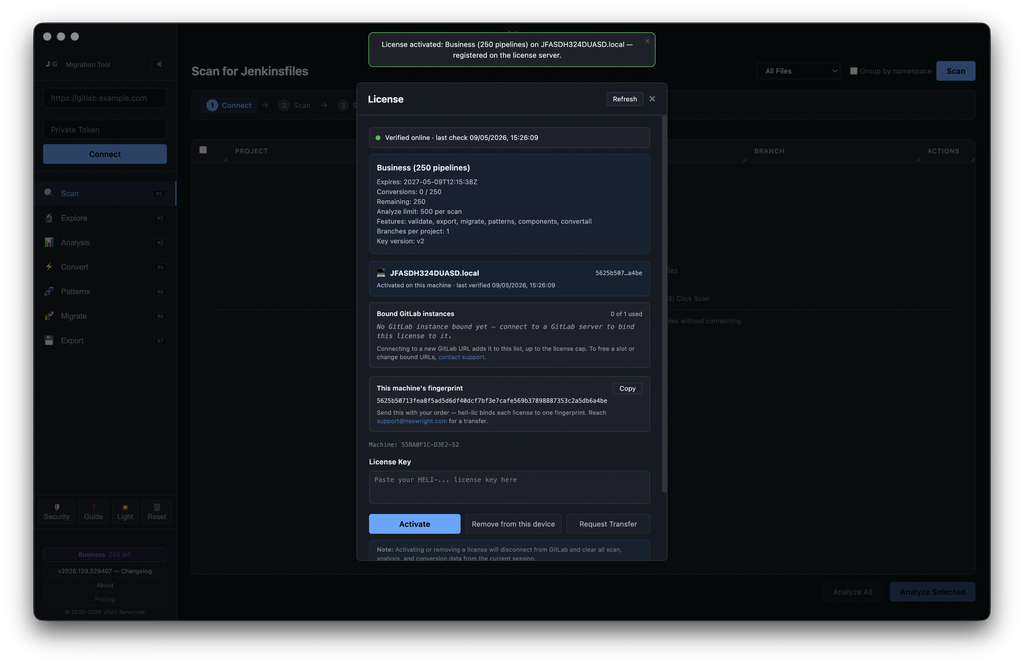
Task: Open the Export section in sidebar
Action: (104, 340)
